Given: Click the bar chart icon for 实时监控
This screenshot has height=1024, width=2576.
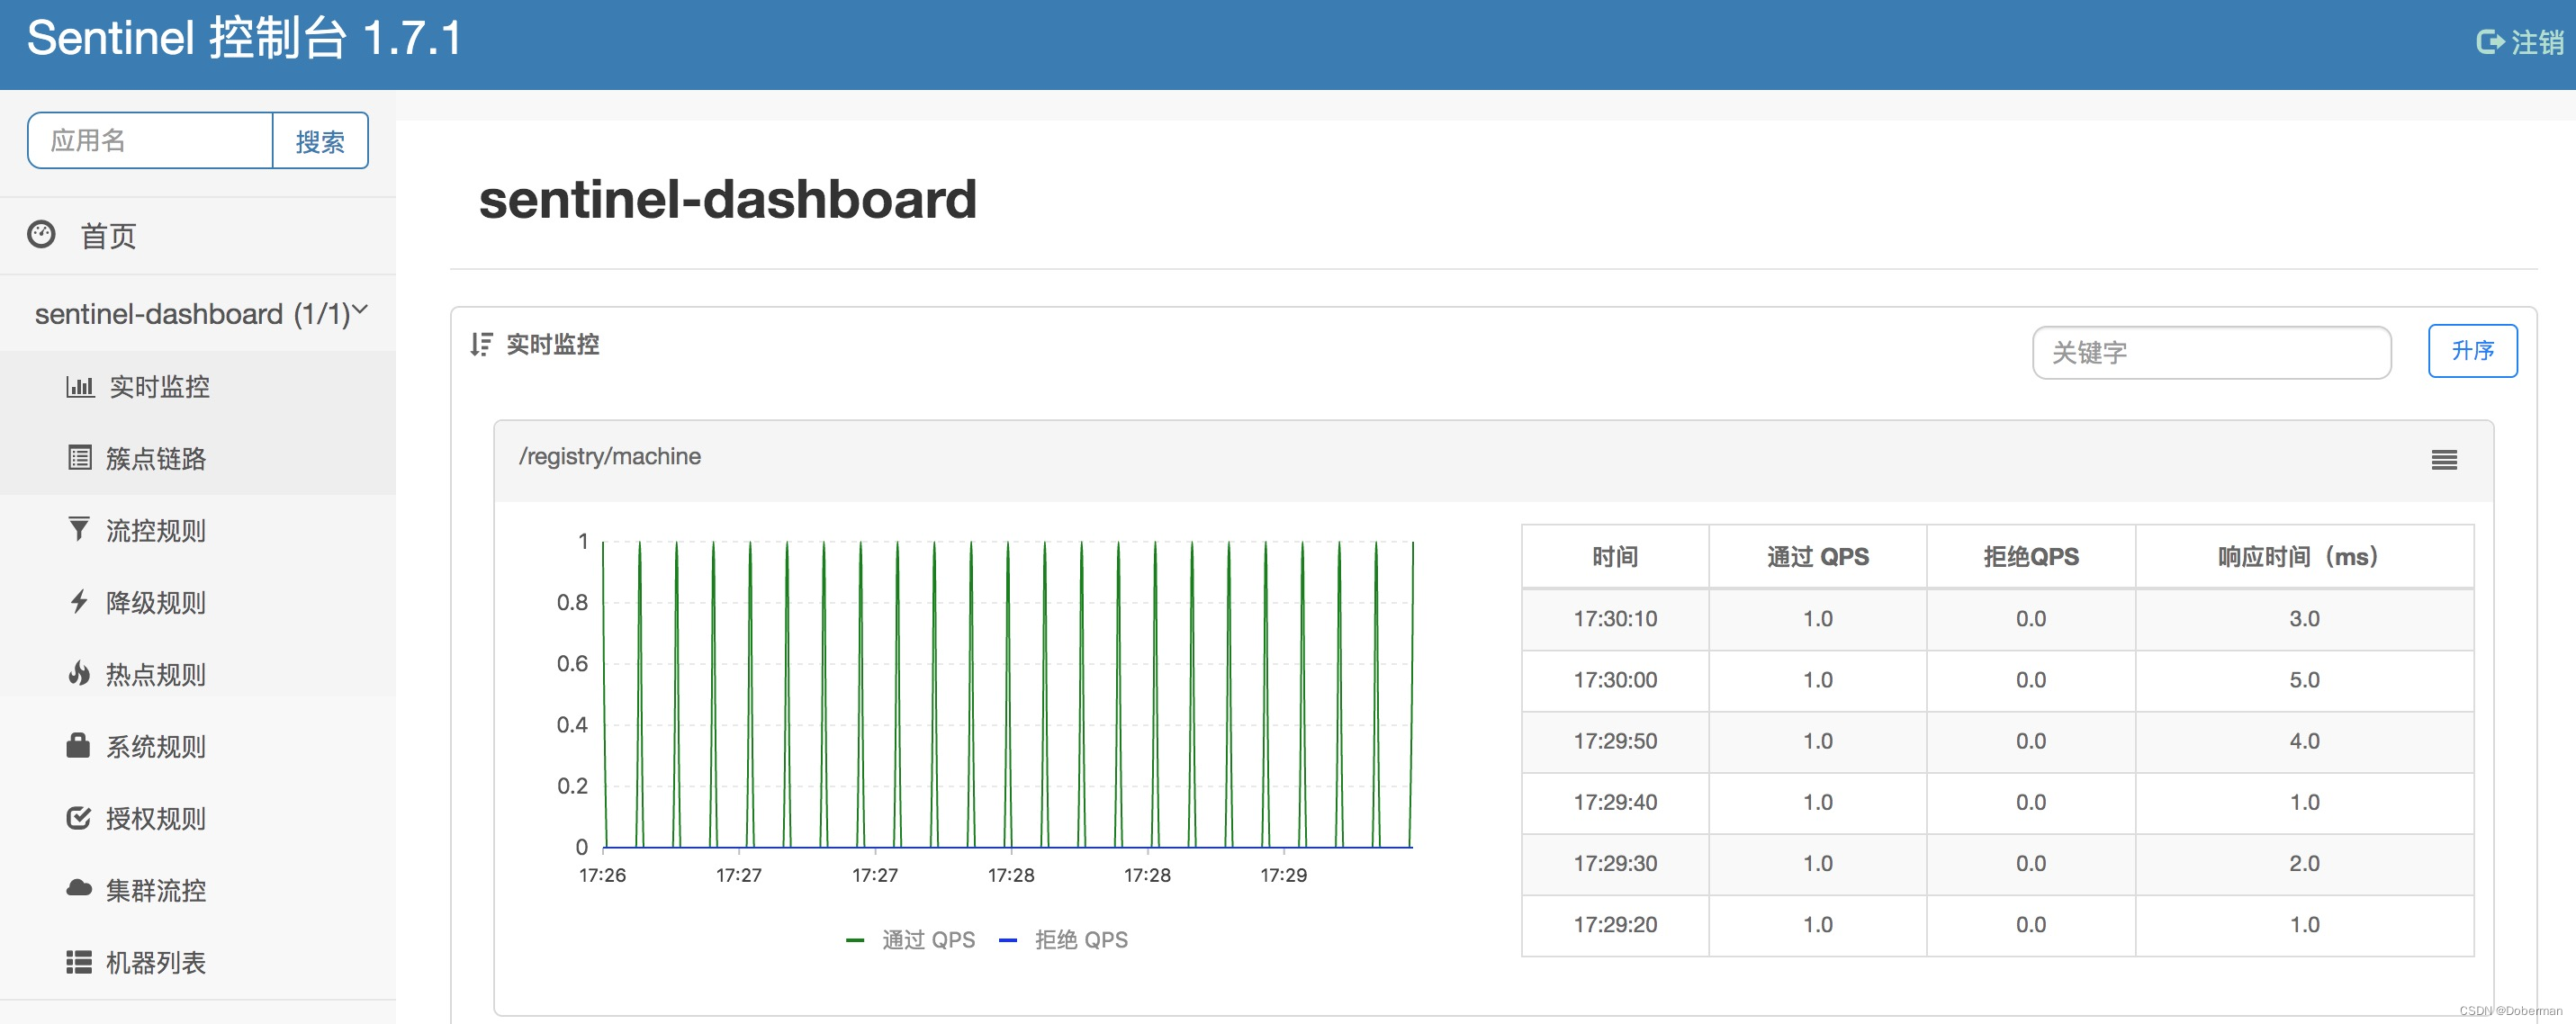Looking at the screenshot, I should [x=80, y=386].
